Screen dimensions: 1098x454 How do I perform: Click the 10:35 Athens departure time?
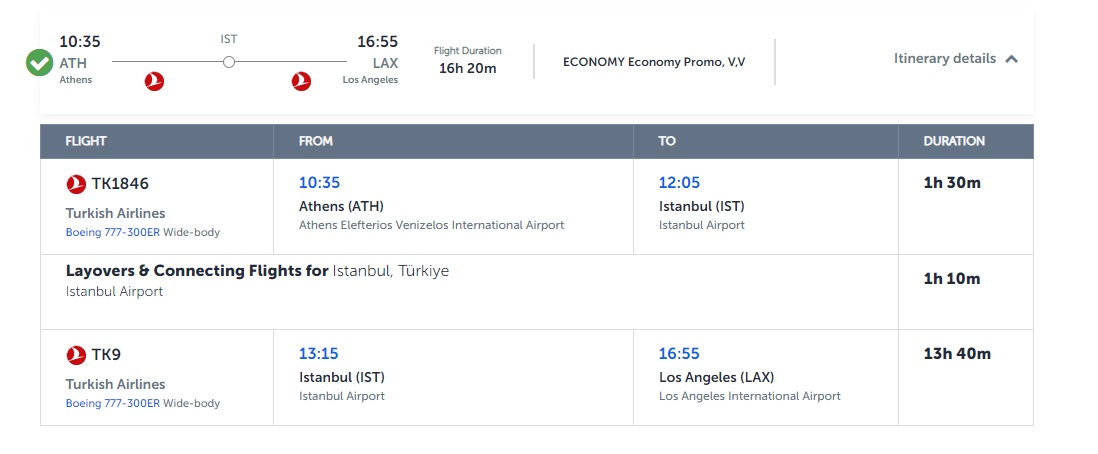tap(319, 183)
